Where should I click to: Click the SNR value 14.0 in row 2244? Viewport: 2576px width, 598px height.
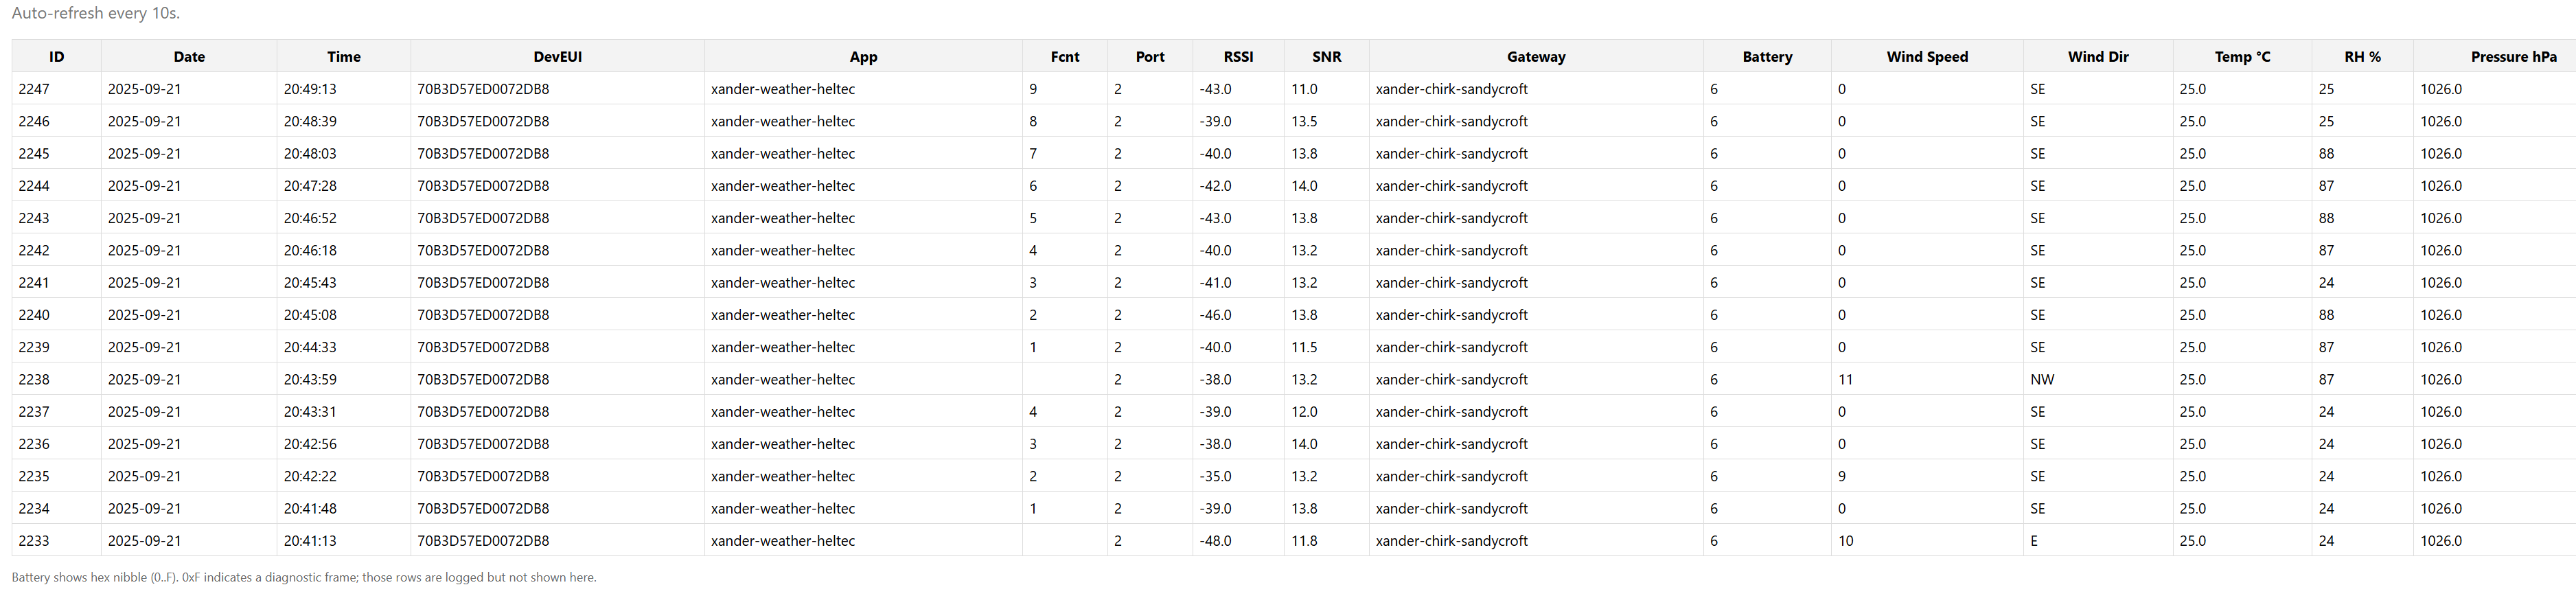pos(1304,186)
